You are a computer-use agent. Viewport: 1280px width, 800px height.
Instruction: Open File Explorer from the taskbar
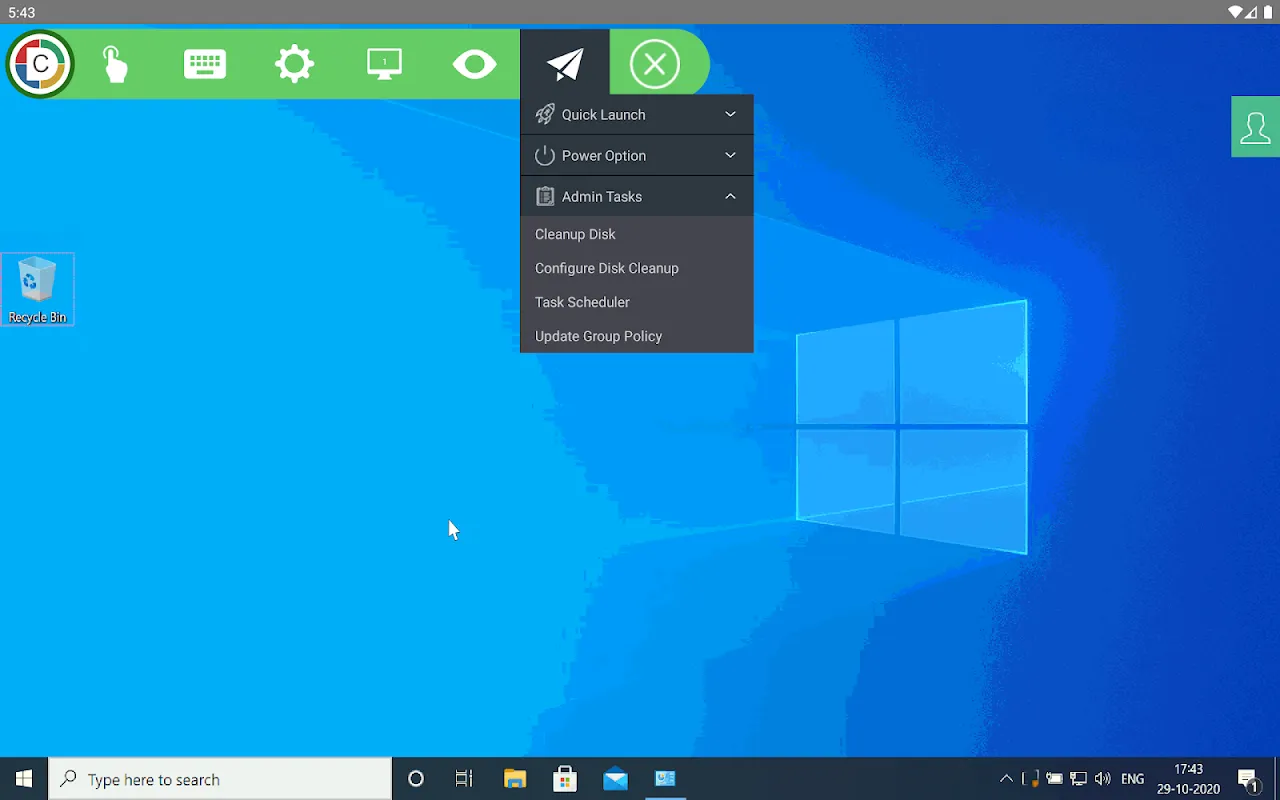(x=515, y=779)
